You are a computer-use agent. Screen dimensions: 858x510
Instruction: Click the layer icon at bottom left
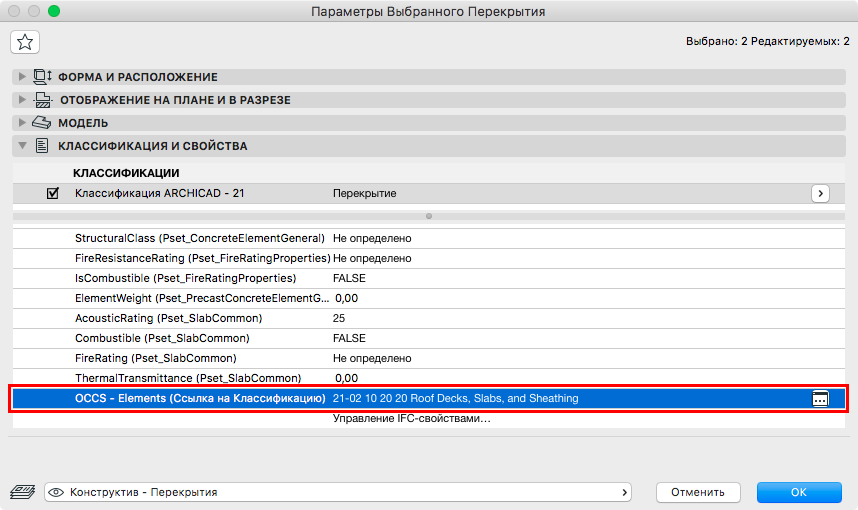tap(22, 492)
